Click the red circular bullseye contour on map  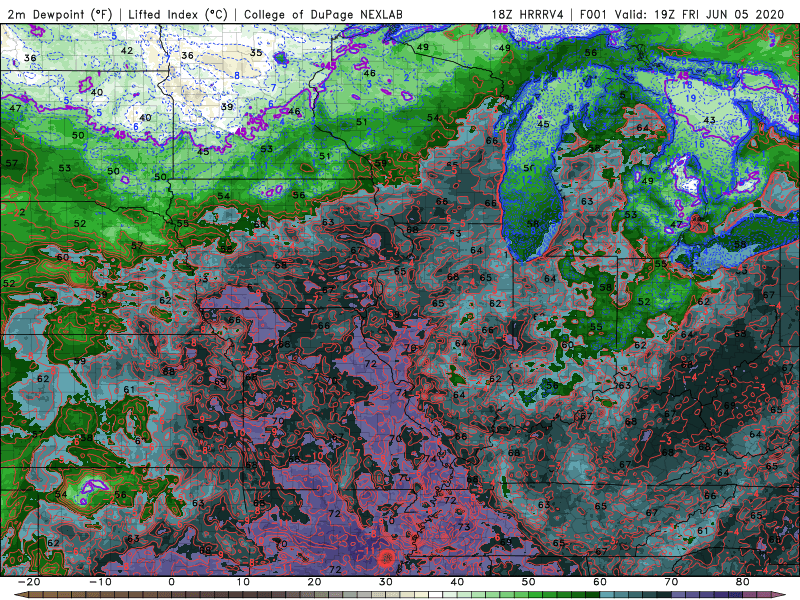pyautogui.click(x=386, y=559)
